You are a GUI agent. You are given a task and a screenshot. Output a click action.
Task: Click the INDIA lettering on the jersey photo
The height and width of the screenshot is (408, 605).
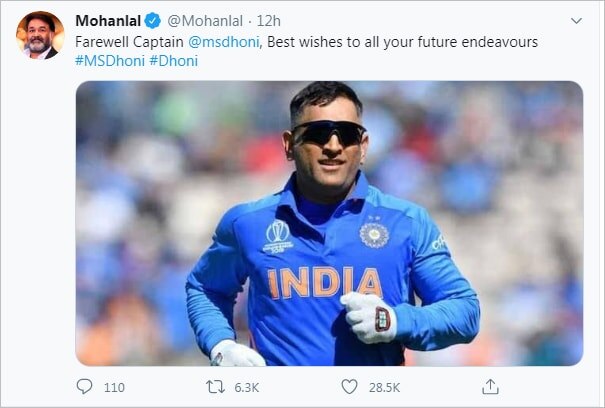click(x=325, y=283)
